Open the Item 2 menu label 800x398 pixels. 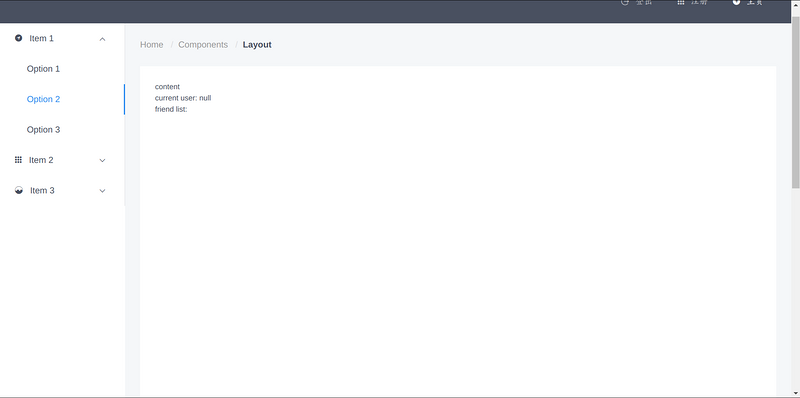click(41, 160)
